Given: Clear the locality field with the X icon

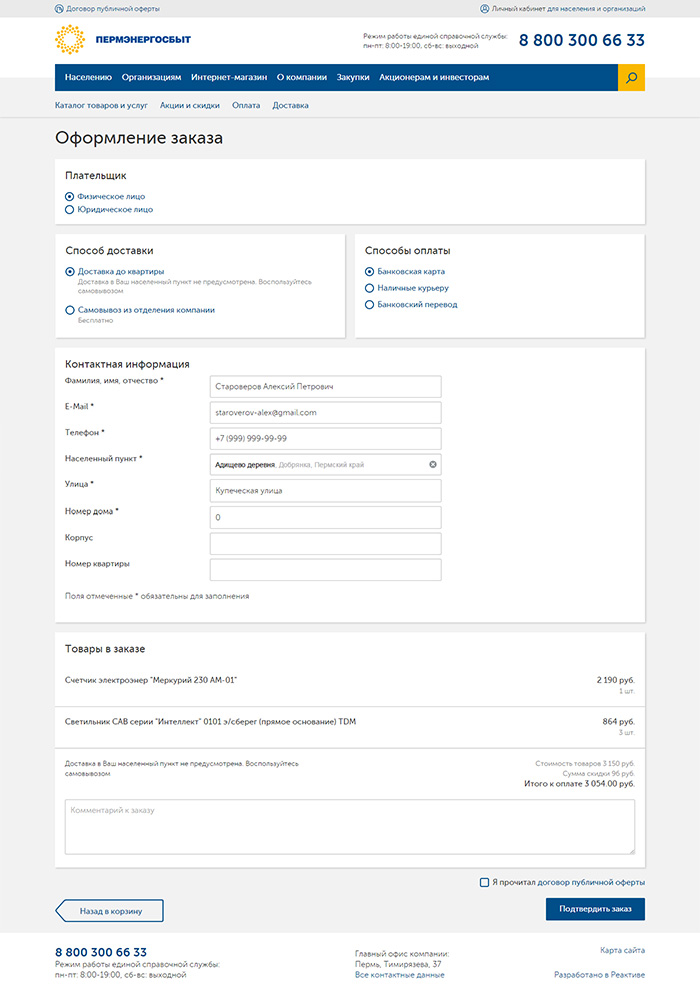Looking at the screenshot, I should tap(433, 464).
